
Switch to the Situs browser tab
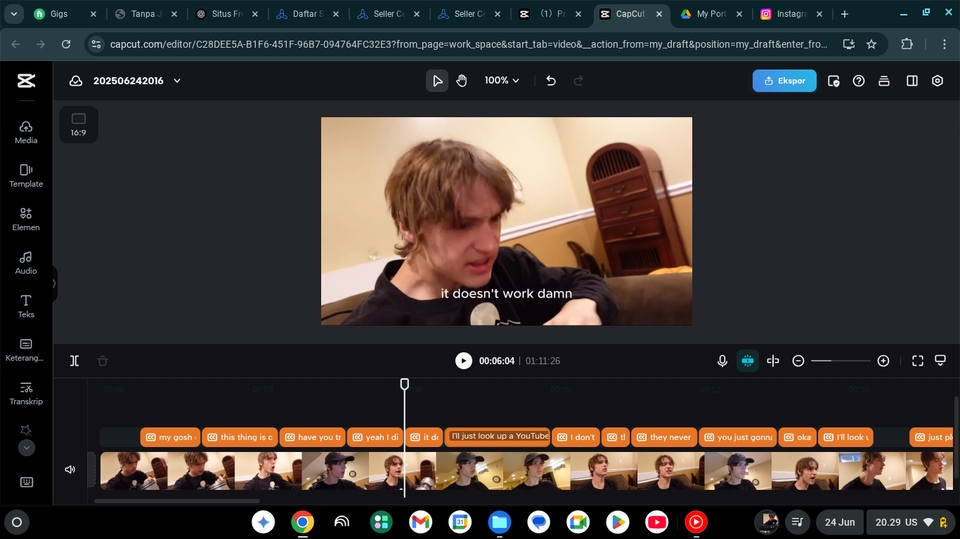point(227,13)
